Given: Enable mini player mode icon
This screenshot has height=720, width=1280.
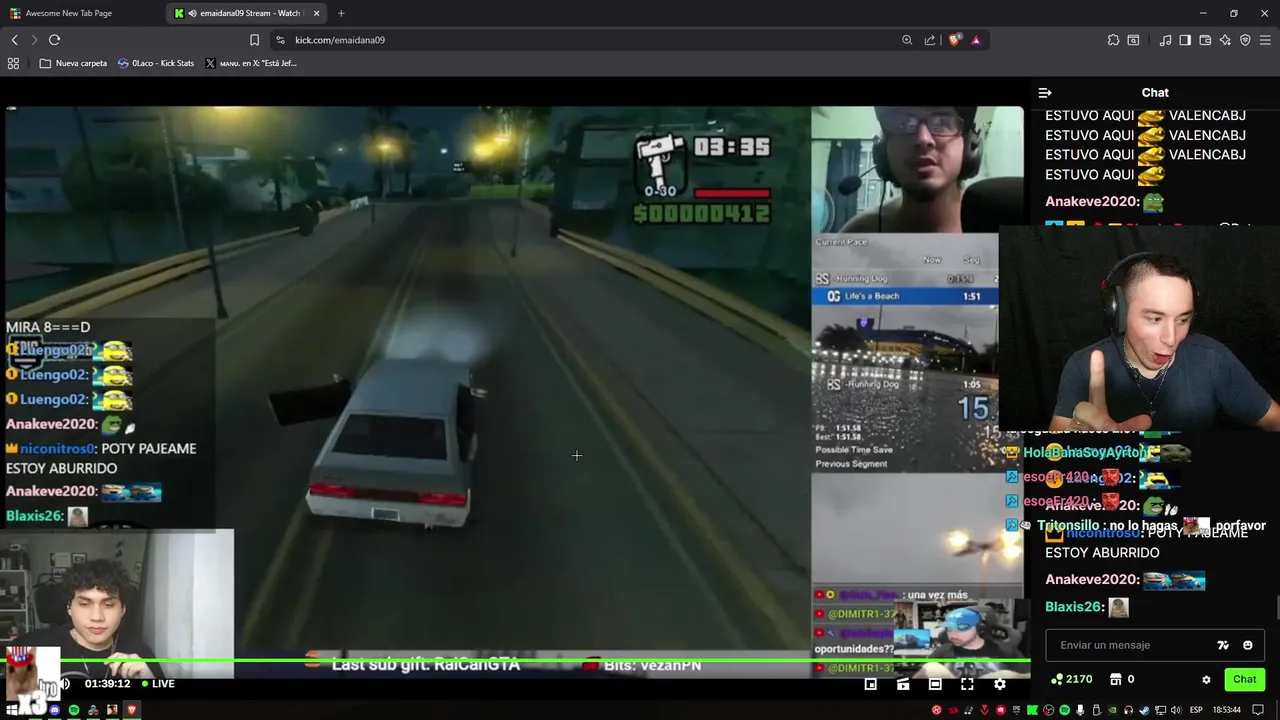Looking at the screenshot, I should [871, 684].
